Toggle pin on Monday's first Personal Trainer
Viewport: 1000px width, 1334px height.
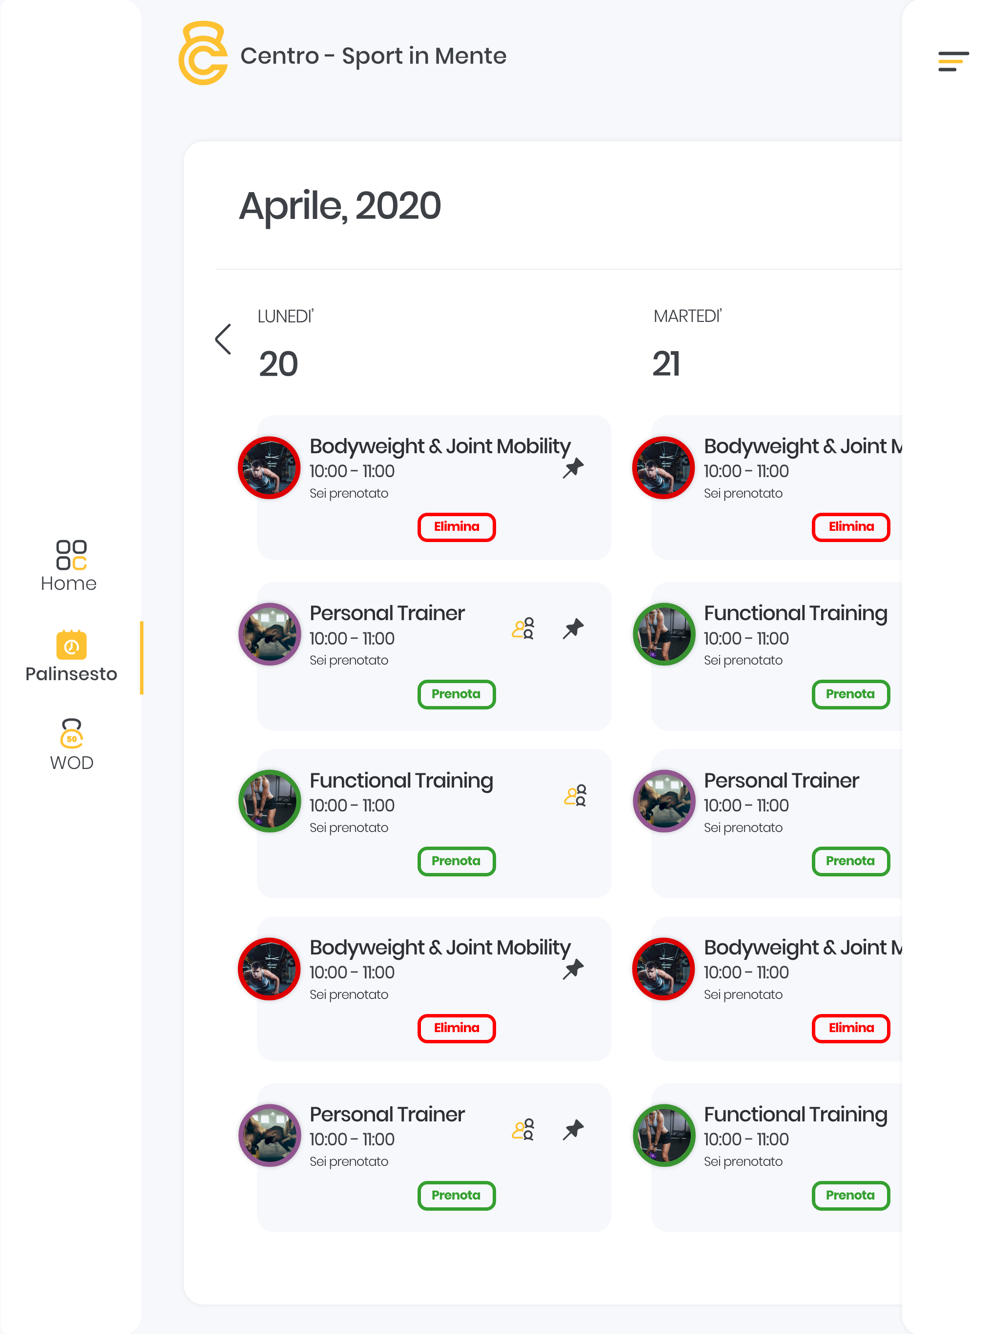573,629
